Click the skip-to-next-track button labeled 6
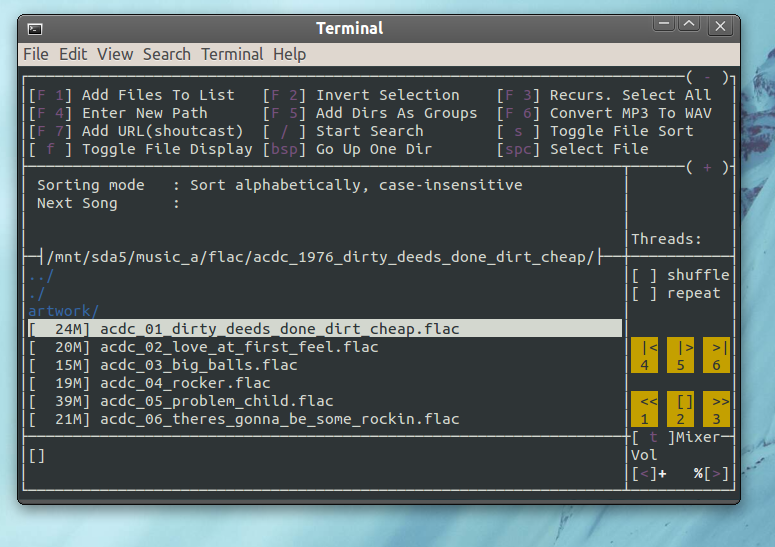The width and height of the screenshot is (775, 547). pyautogui.click(x=716, y=355)
